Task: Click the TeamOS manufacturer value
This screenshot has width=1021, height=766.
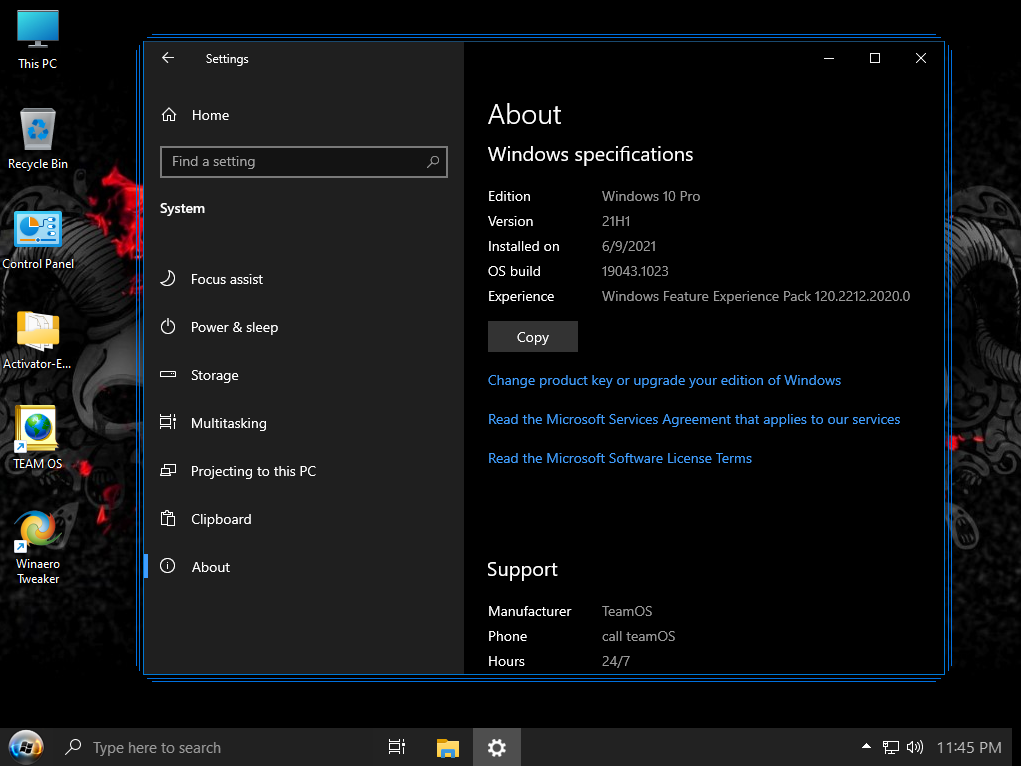Action: (x=627, y=611)
